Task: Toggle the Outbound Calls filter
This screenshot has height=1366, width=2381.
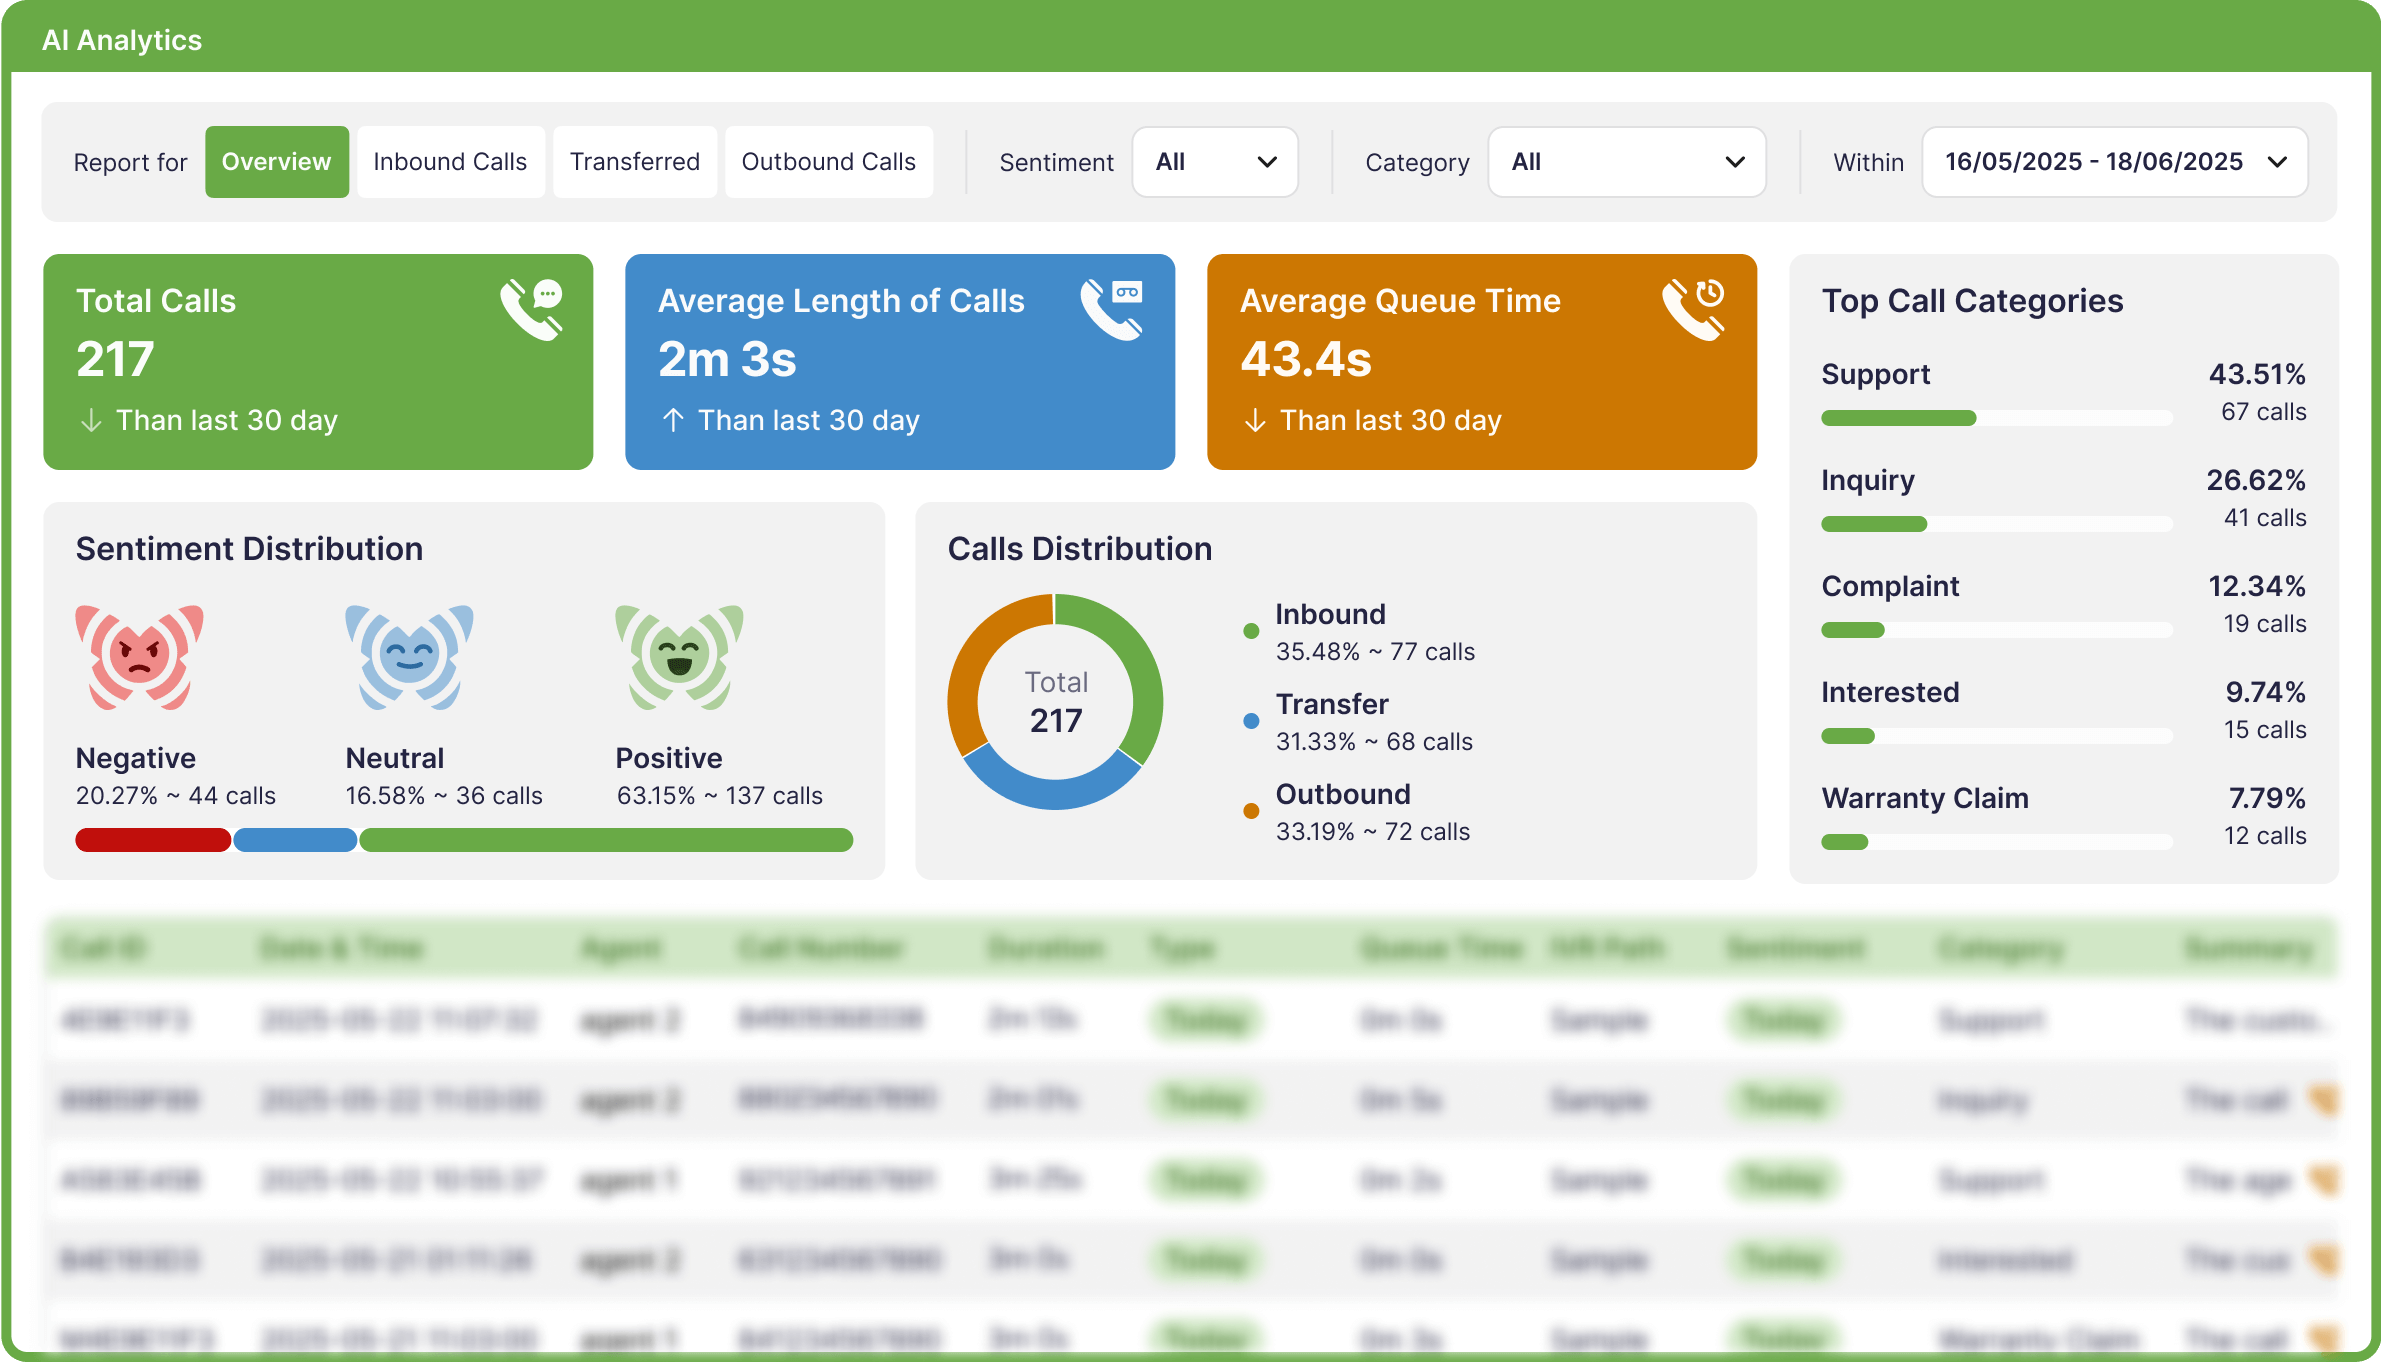Action: (x=829, y=161)
